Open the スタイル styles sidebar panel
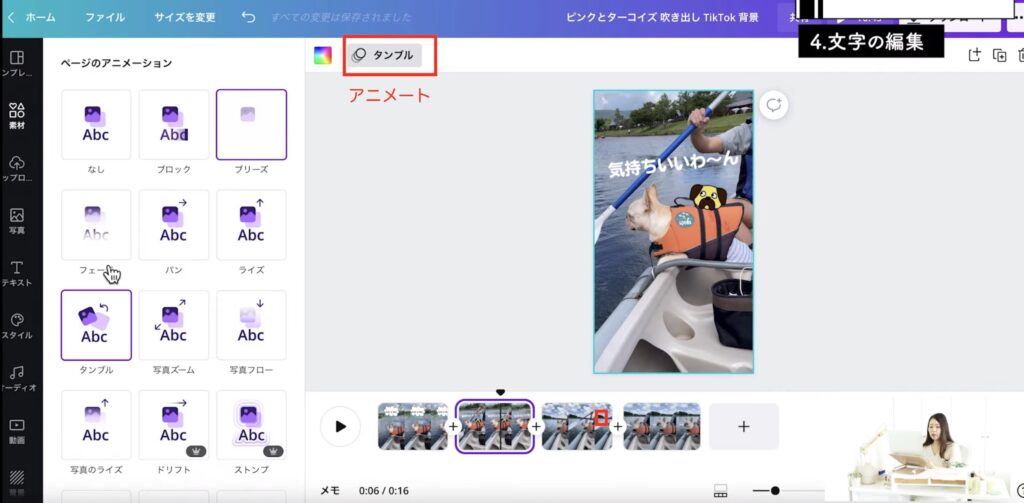 pyautogui.click(x=17, y=325)
